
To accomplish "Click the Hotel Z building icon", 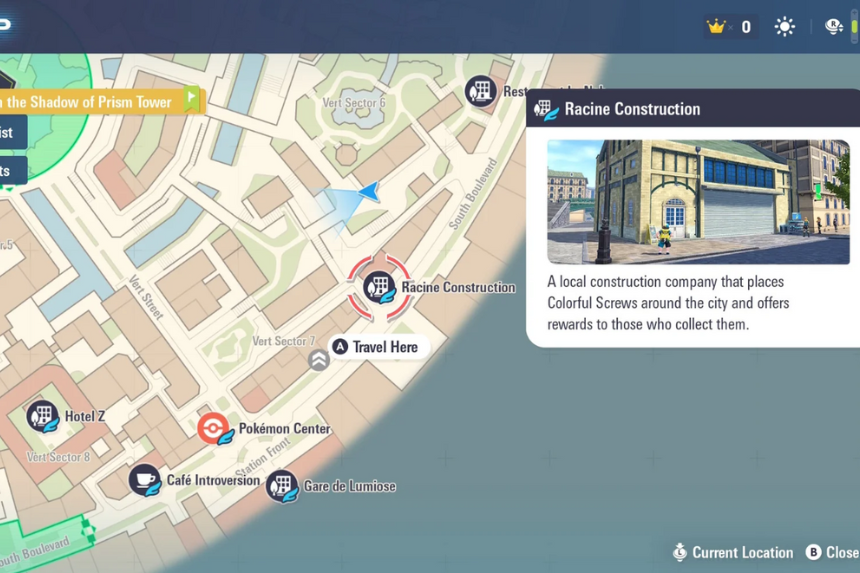I will pos(43,416).
